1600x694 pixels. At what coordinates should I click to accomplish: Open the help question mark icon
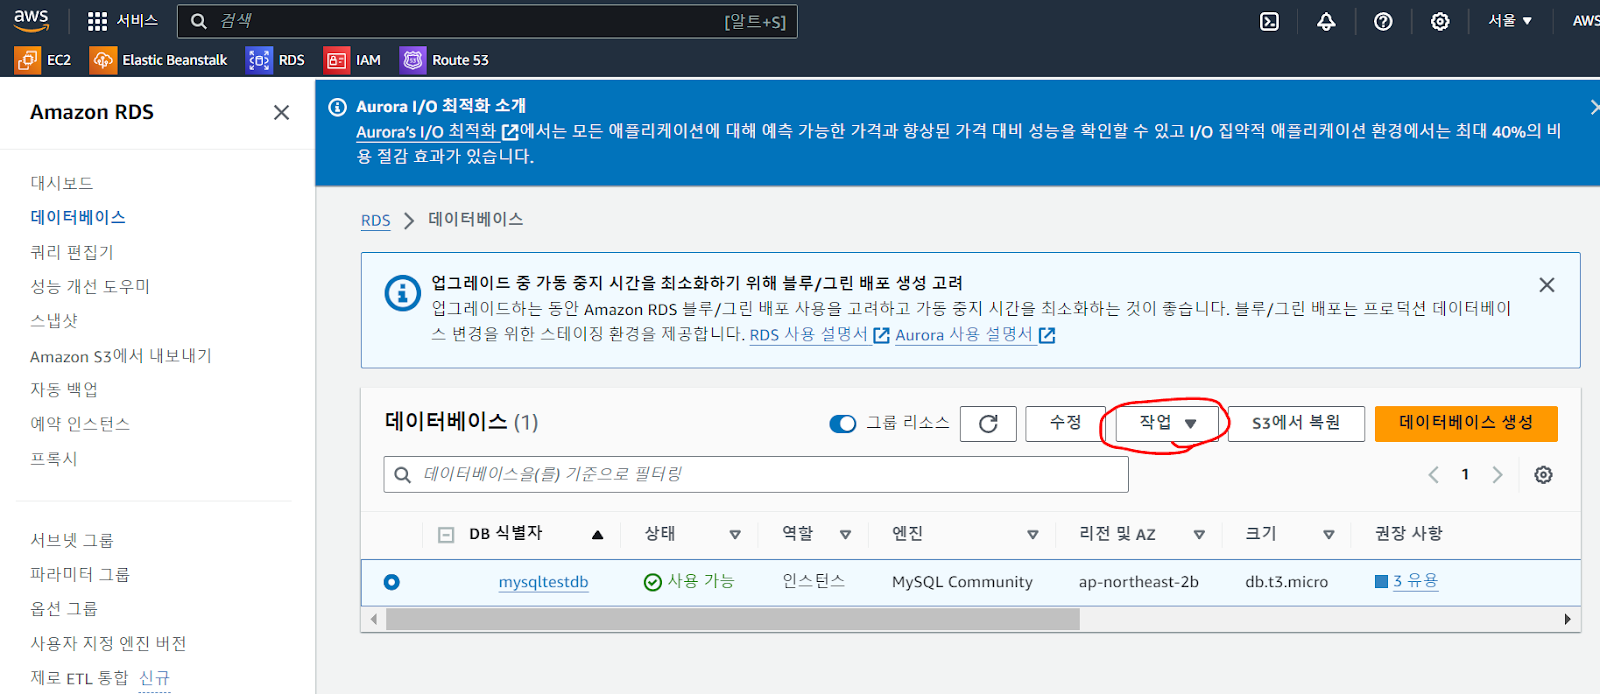pos(1383,21)
